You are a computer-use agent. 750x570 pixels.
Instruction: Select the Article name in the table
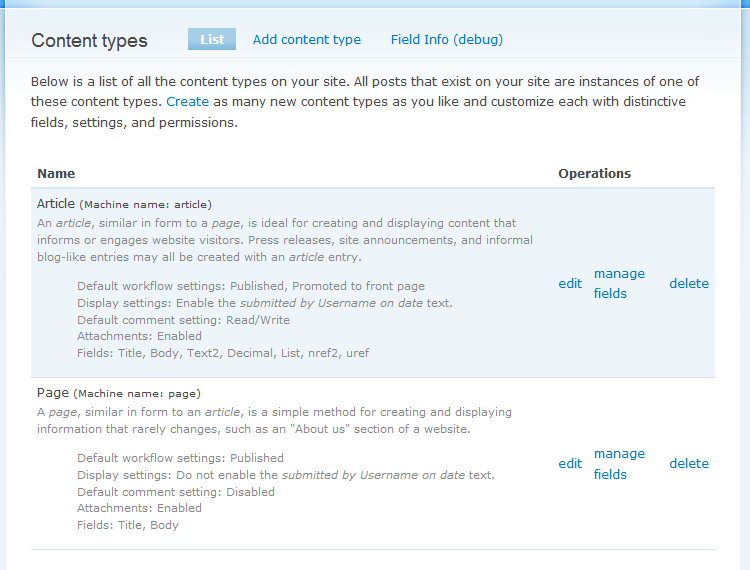56,204
